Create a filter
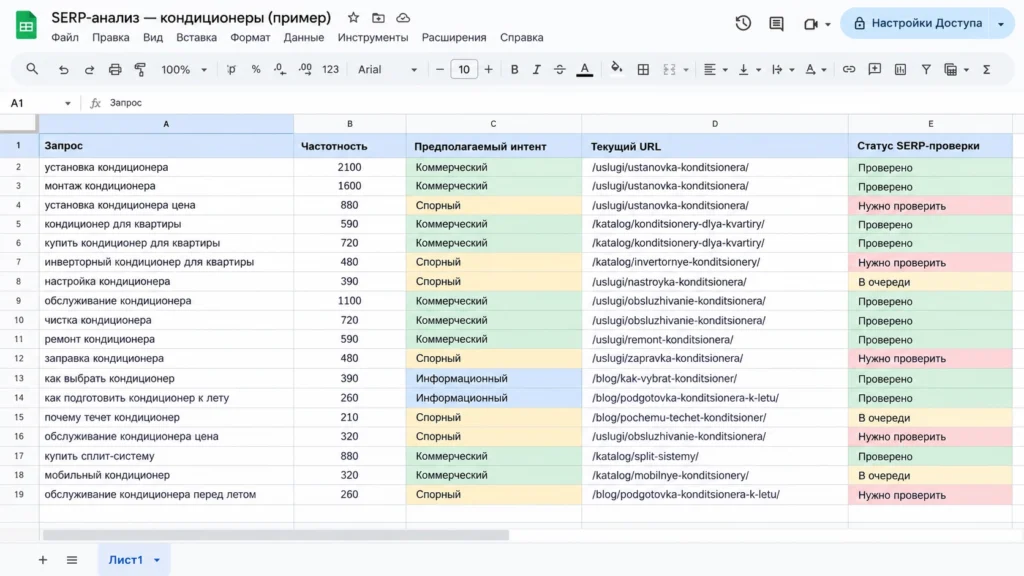 (x=926, y=69)
